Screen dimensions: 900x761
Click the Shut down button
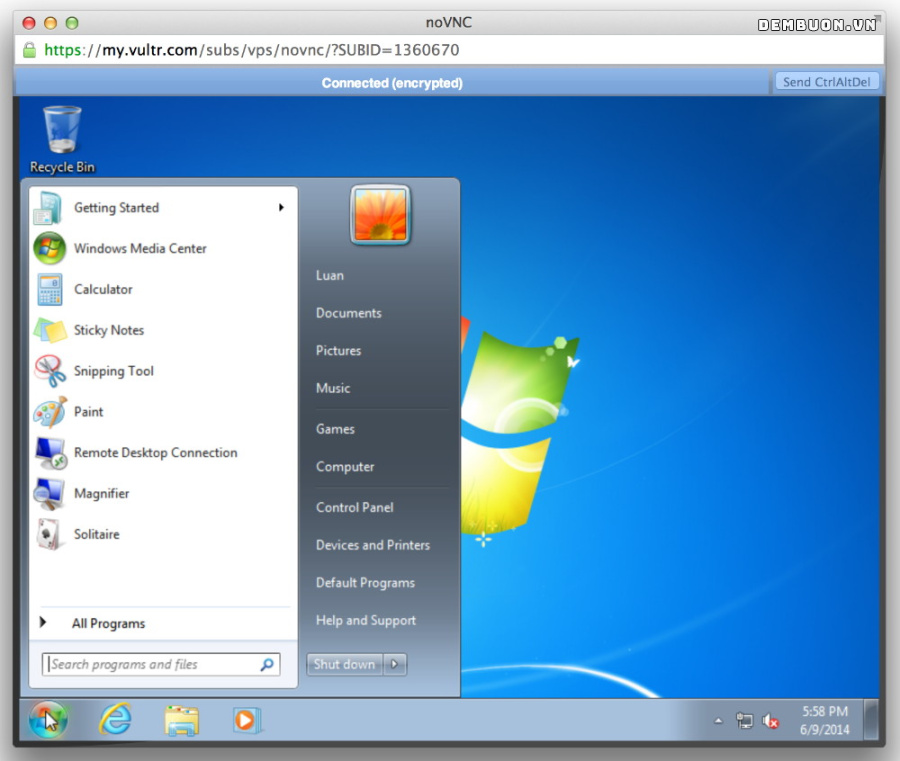(344, 664)
